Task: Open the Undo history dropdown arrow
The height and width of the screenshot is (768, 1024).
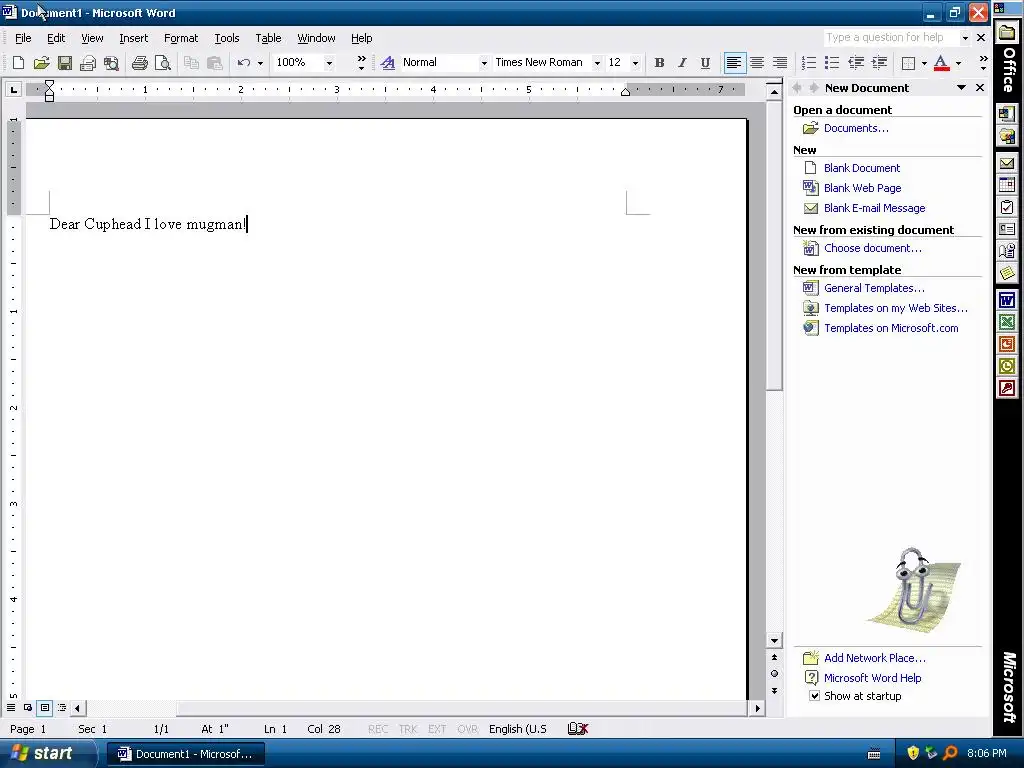Action: click(260, 63)
